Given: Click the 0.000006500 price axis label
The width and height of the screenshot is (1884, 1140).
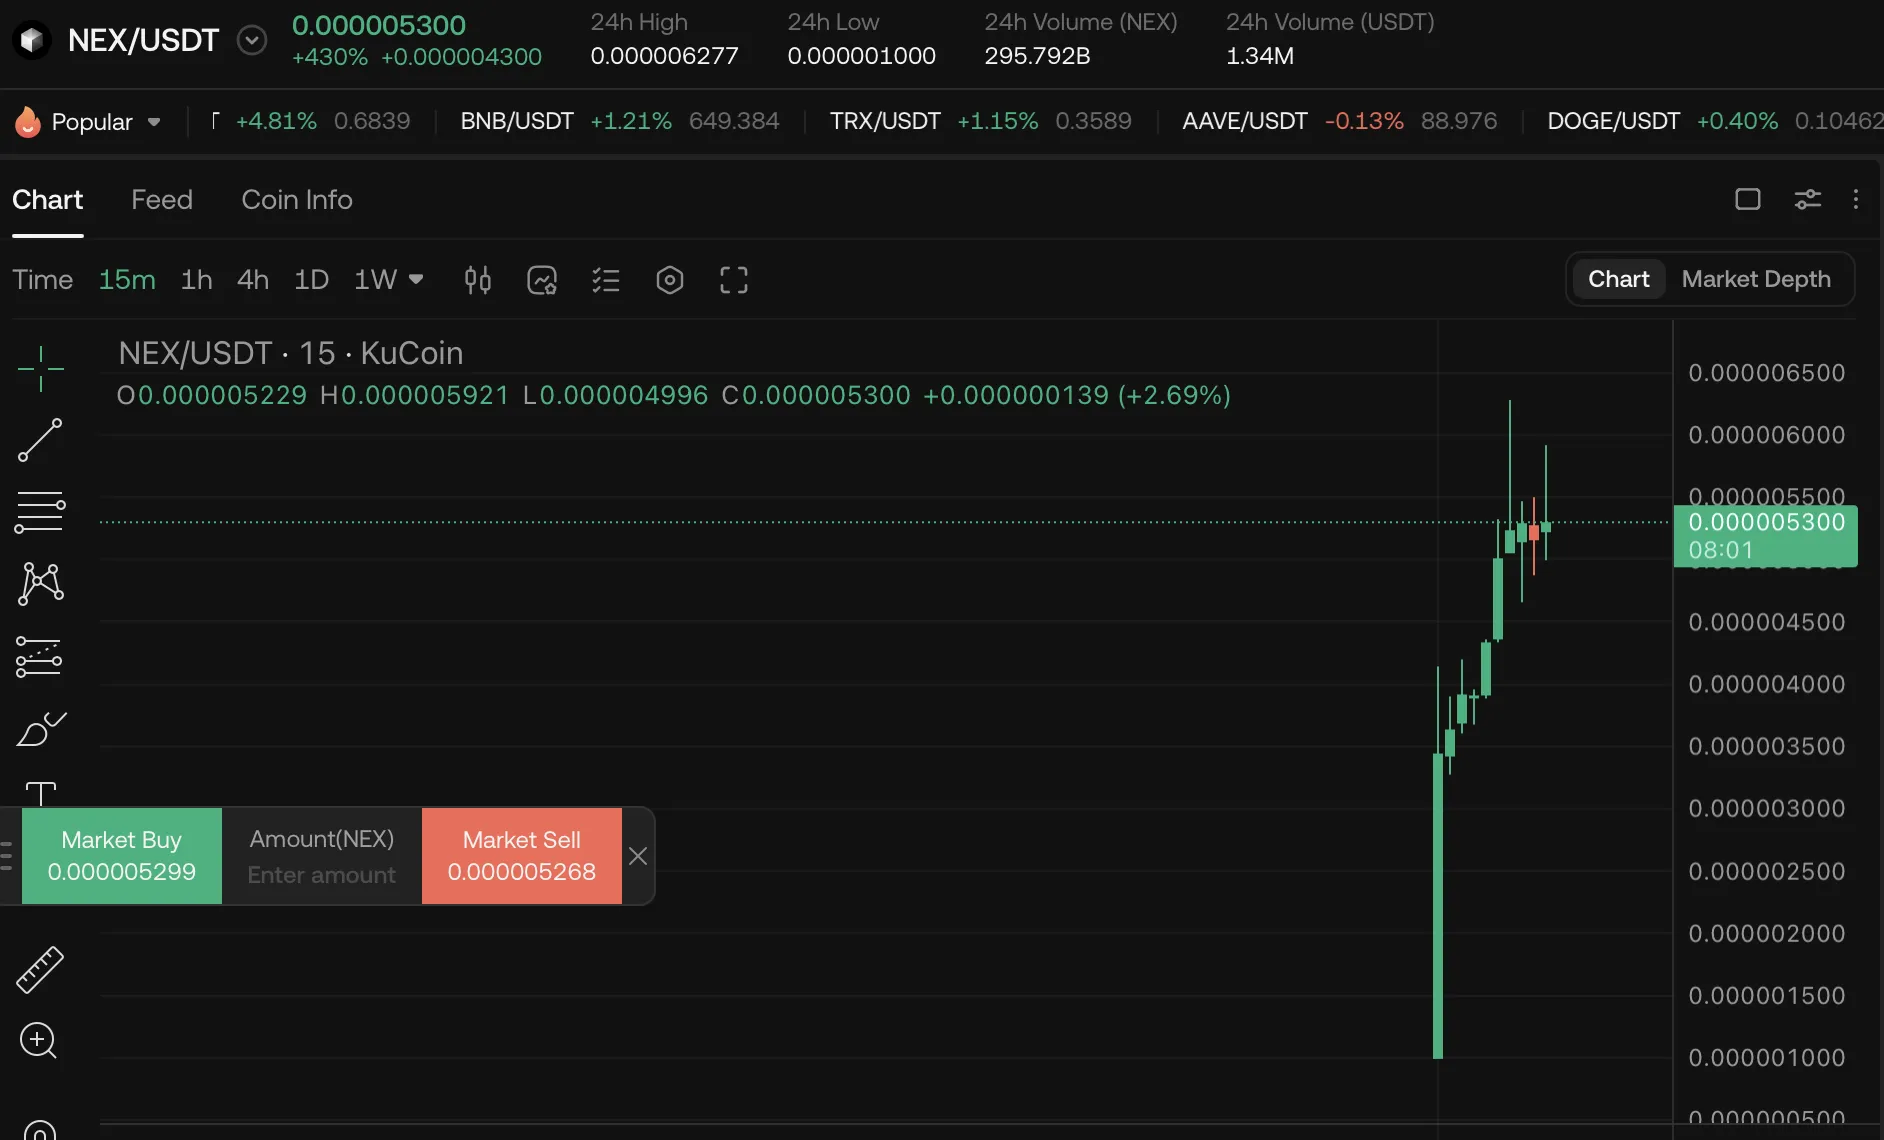Looking at the screenshot, I should (1766, 373).
